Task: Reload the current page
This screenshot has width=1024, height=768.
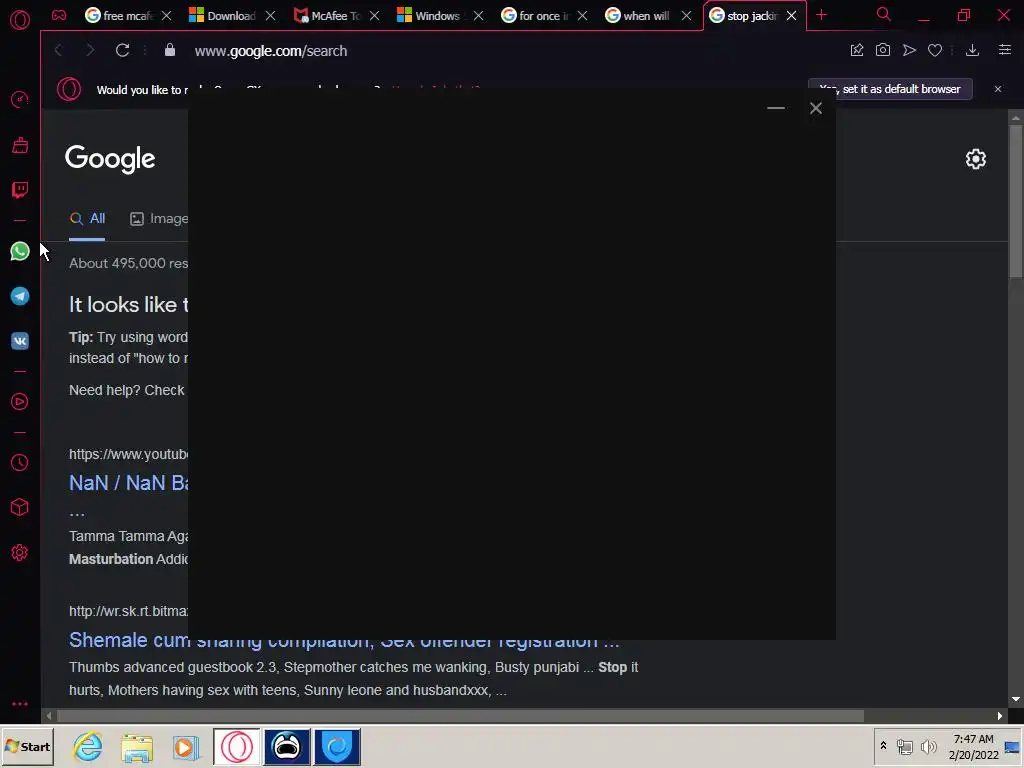Action: [122, 50]
